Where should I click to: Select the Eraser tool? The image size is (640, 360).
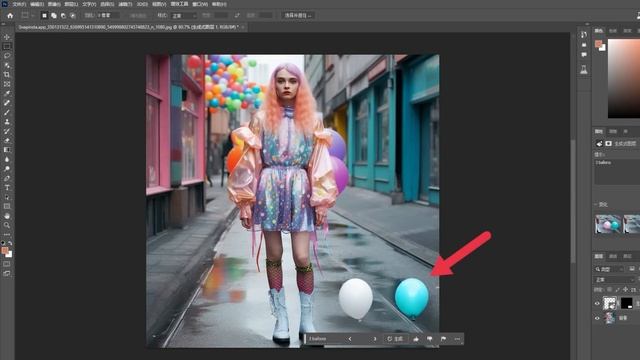[x=7, y=140]
